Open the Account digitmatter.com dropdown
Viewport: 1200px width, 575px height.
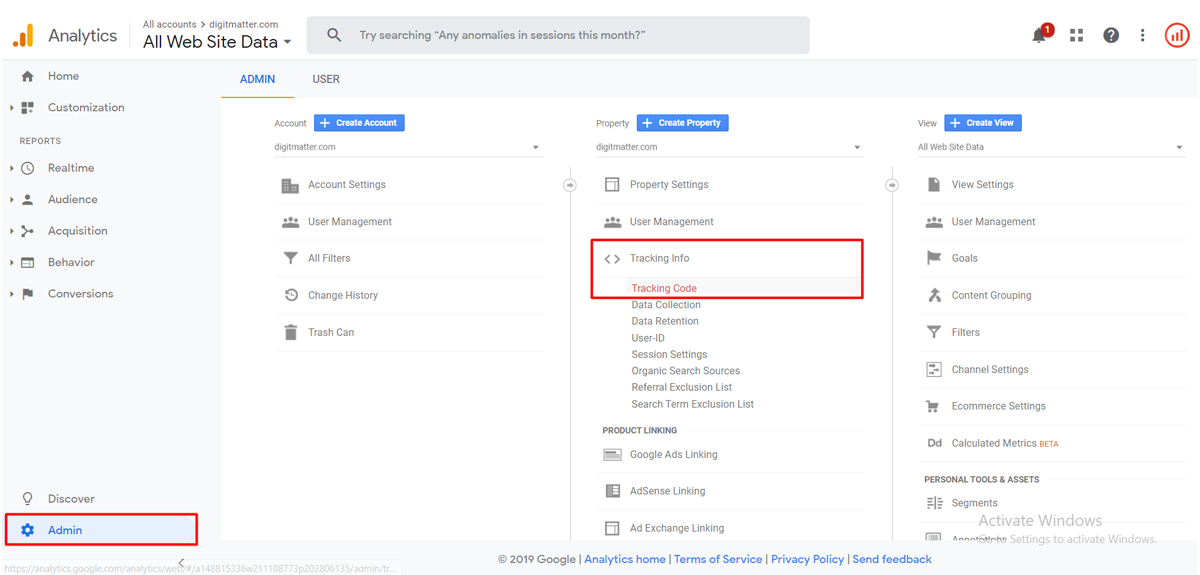408,147
